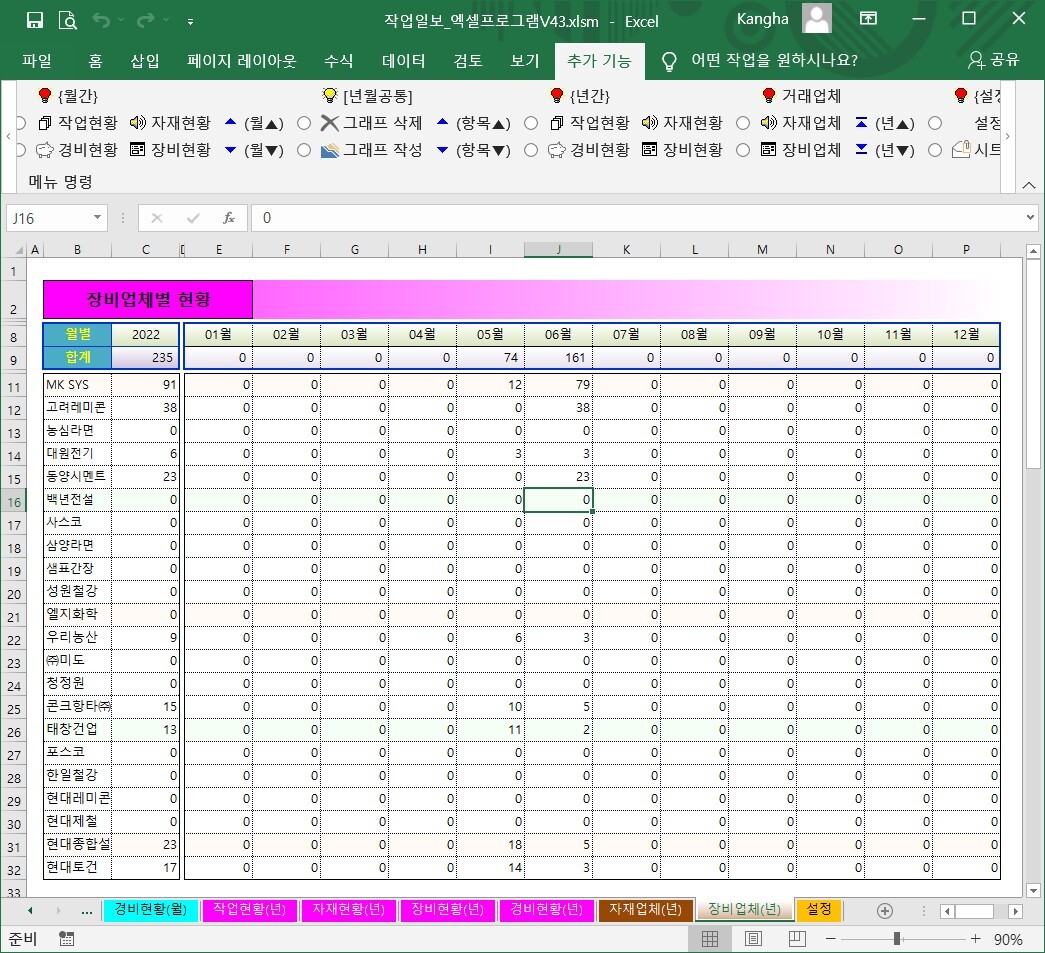Select the radio button after (년▼)

[x=935, y=151]
